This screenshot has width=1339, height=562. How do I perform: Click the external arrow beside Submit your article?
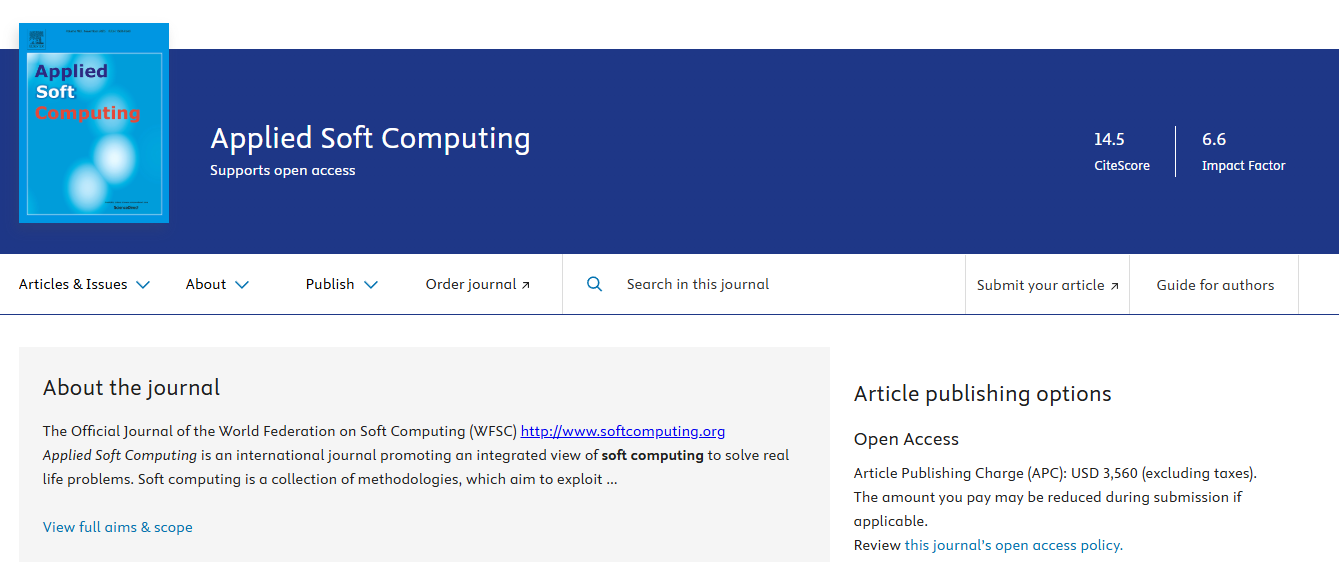coord(1114,286)
